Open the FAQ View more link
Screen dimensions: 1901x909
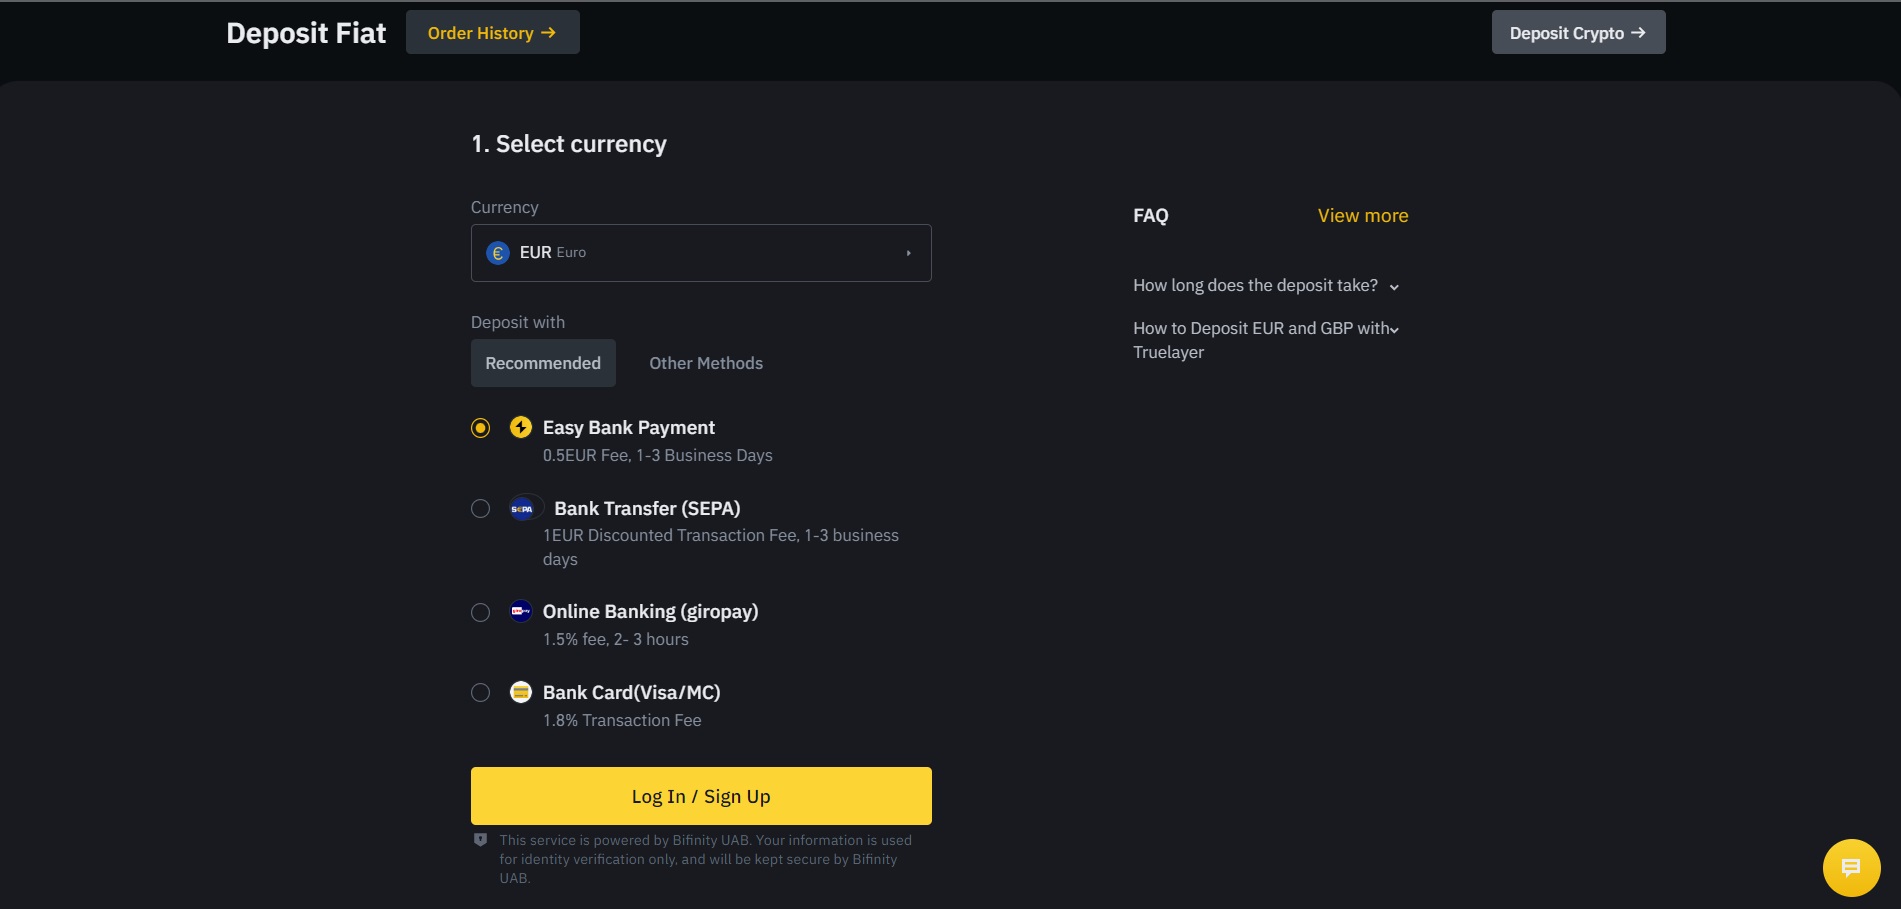tap(1363, 216)
